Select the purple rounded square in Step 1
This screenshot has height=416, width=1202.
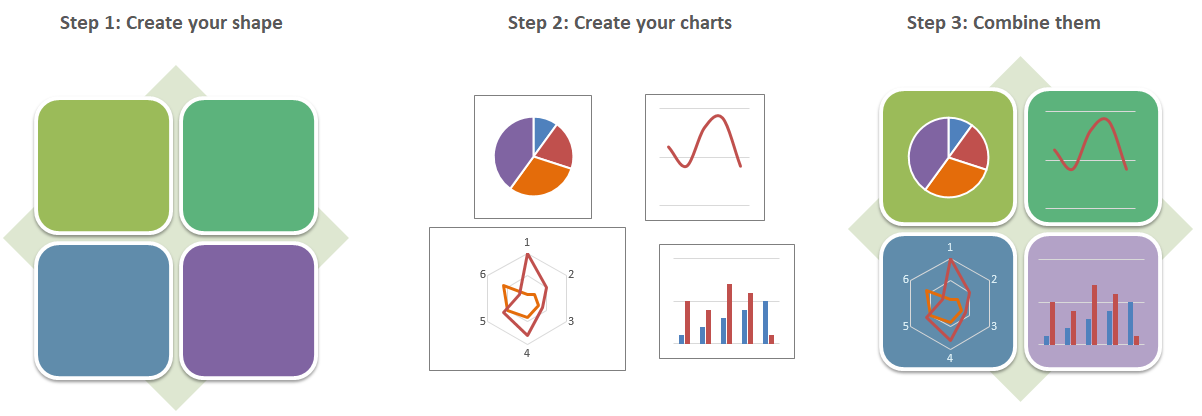pos(248,310)
